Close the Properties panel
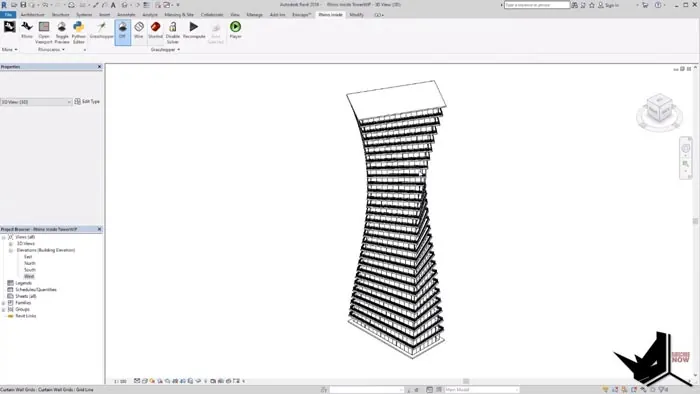This screenshot has width=700, height=394. [x=99, y=66]
